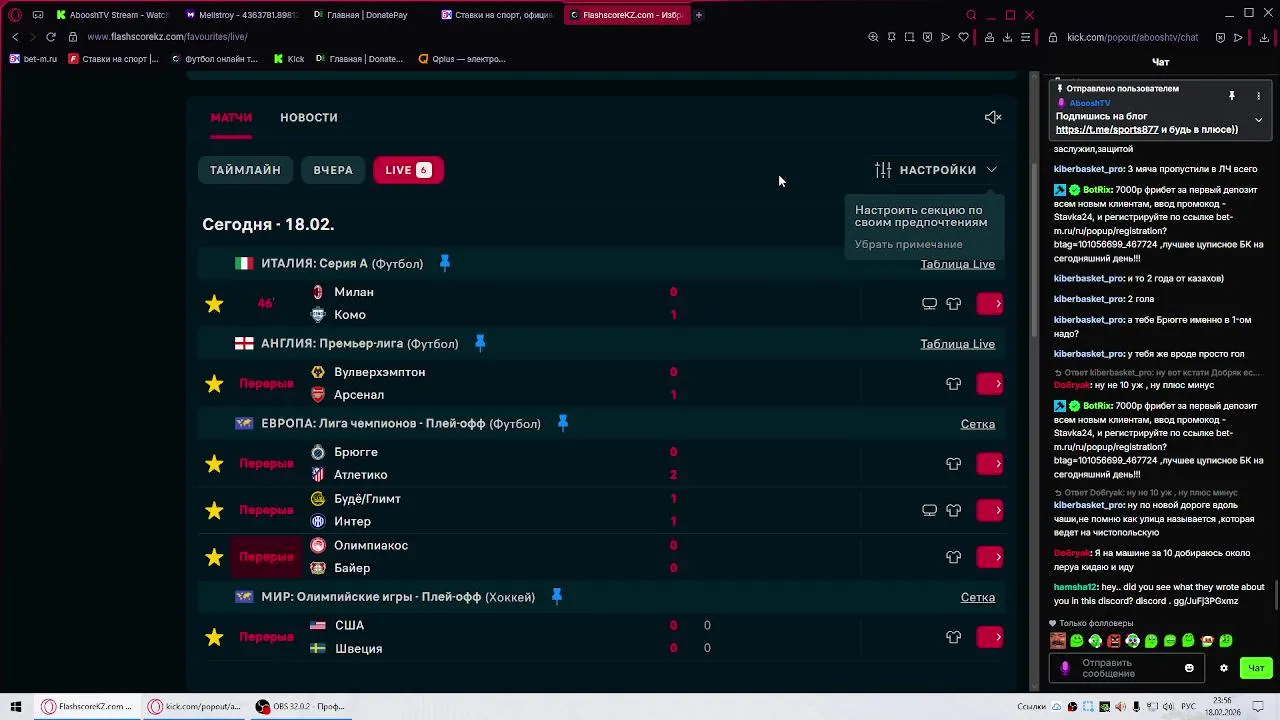
Task: Switch to OBS 32.0.2 in taskbar
Action: click(x=300, y=706)
